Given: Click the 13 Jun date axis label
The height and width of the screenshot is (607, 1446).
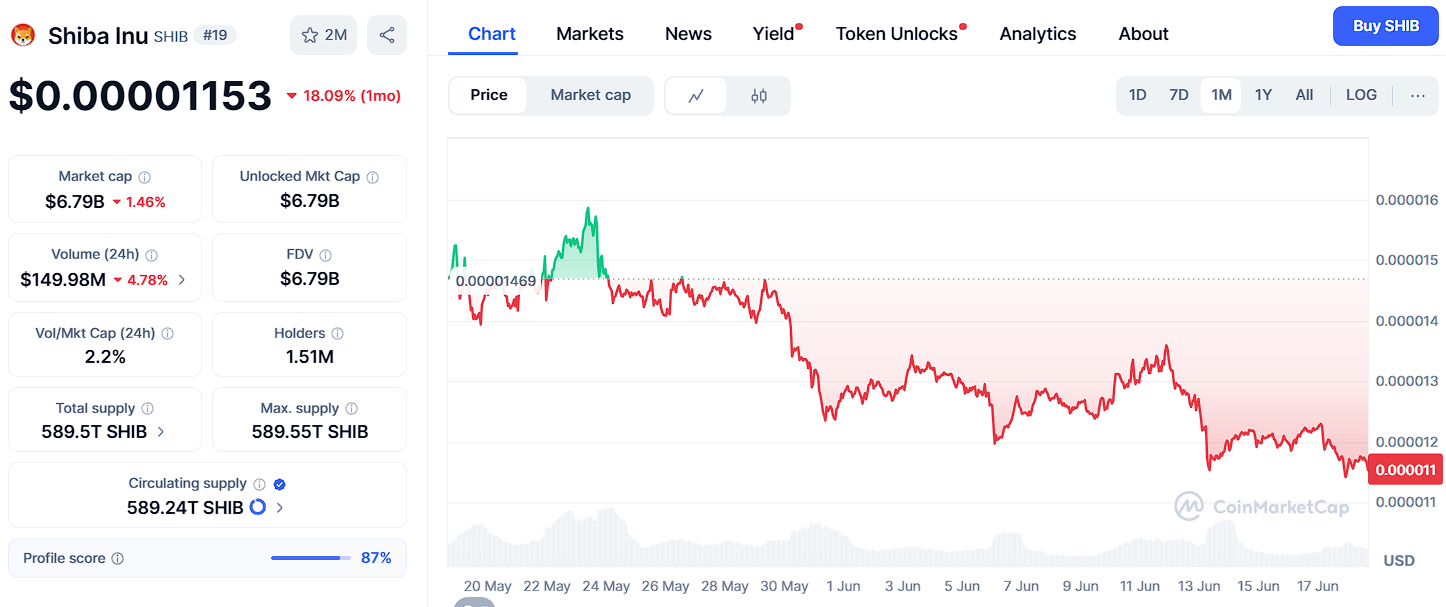Looking at the screenshot, I should [x=1199, y=586].
